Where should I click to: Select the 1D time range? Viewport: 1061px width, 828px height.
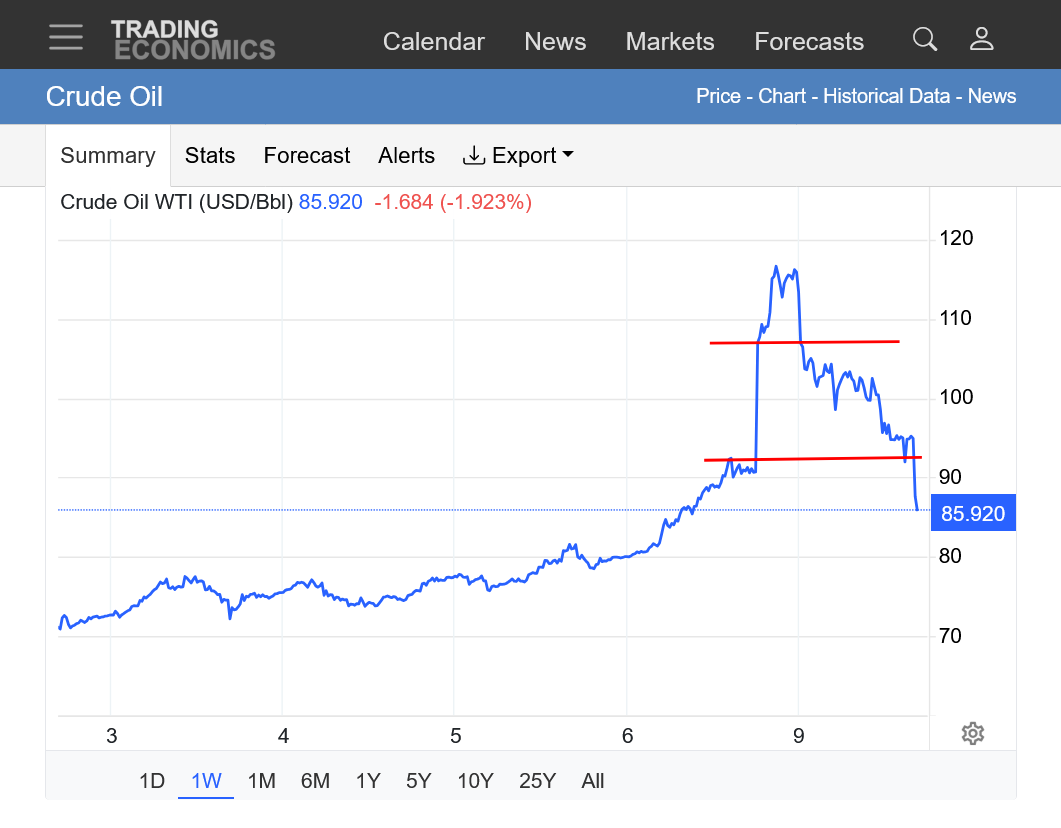(151, 781)
